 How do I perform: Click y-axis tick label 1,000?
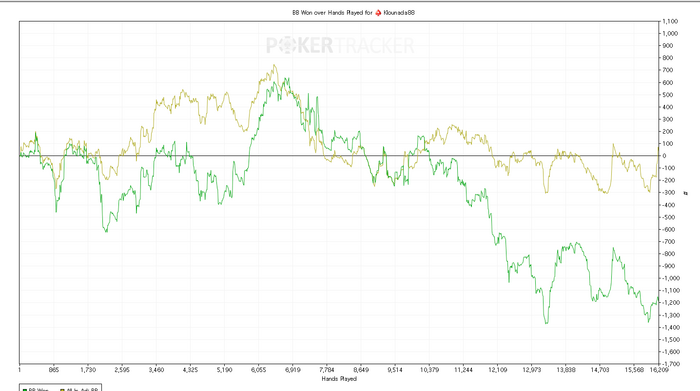coord(671,33)
